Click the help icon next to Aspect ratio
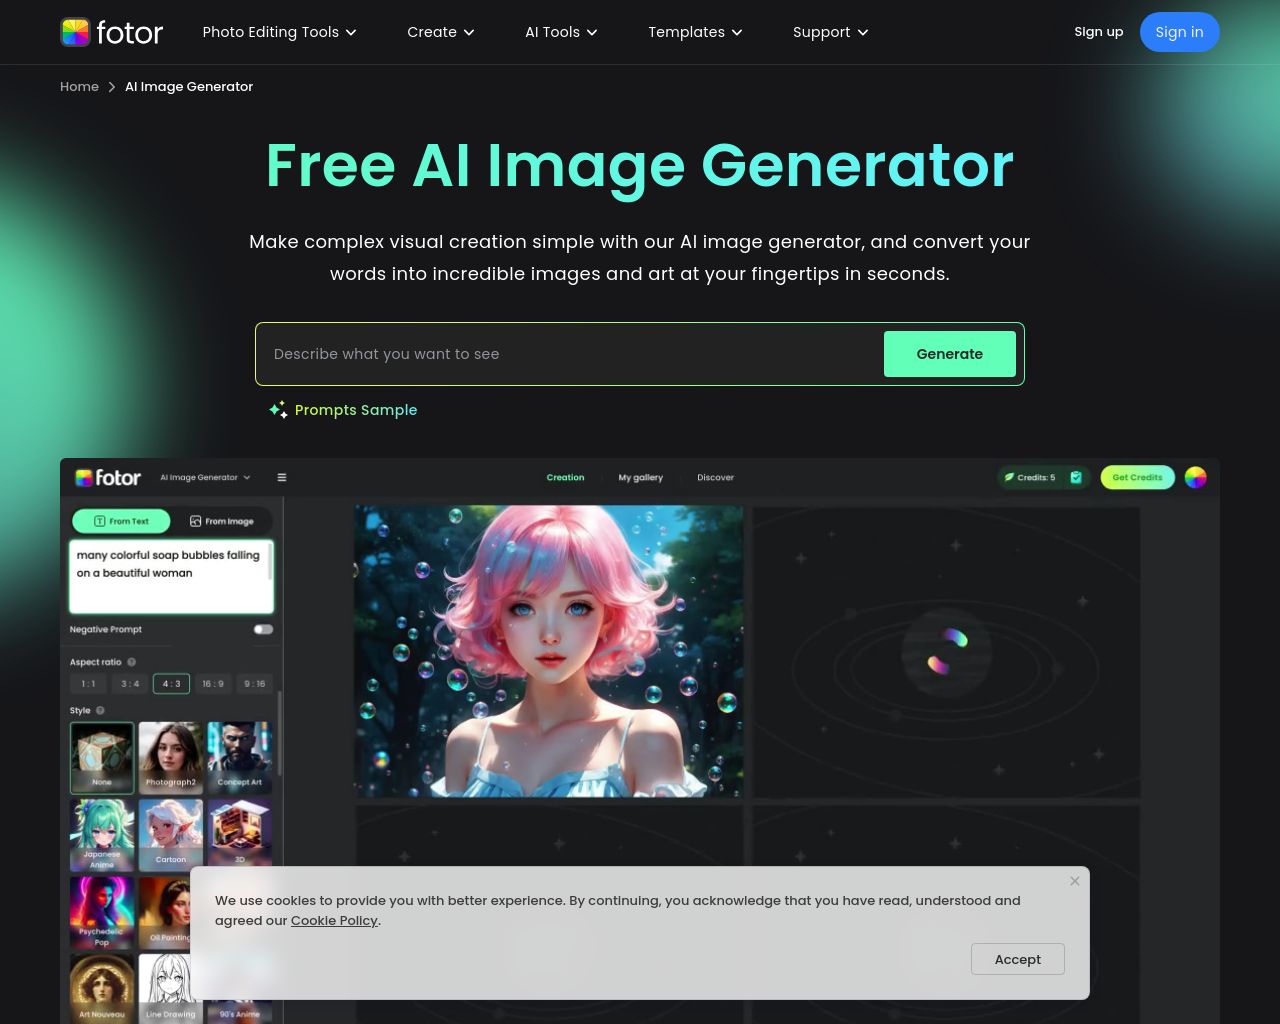Image resolution: width=1280 pixels, height=1024 pixels. [x=131, y=662]
